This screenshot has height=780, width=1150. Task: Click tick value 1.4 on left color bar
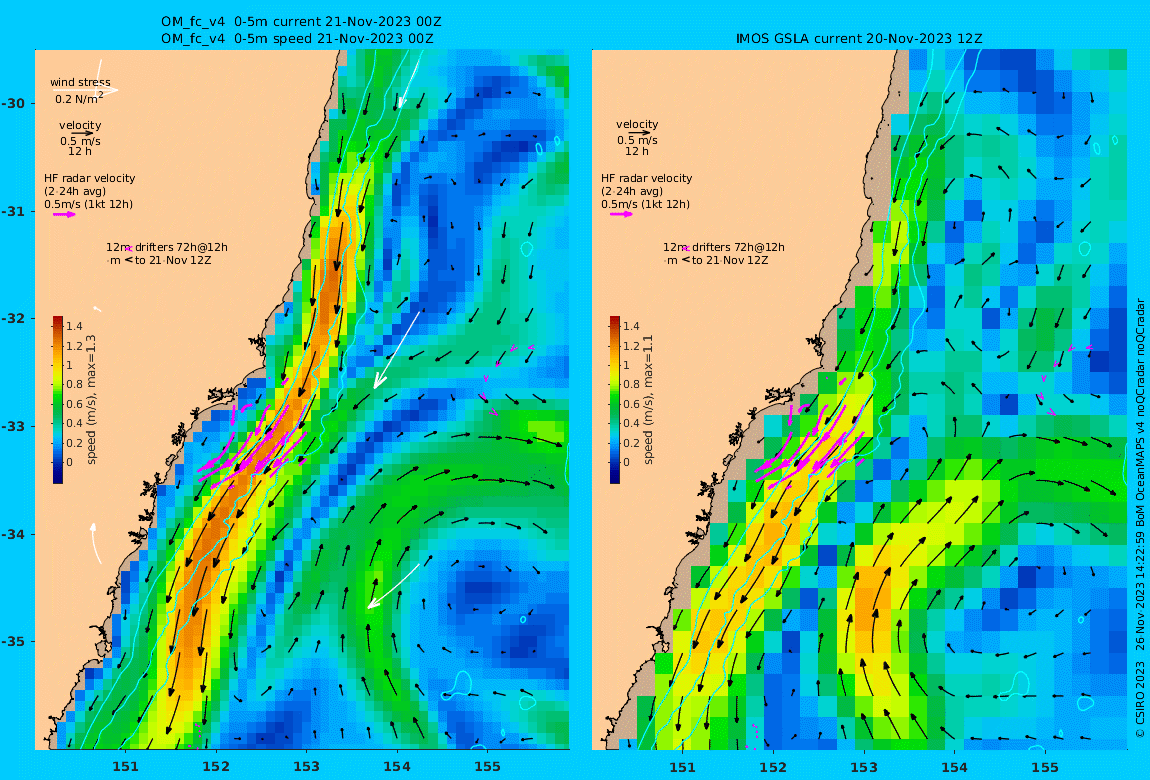point(74,326)
